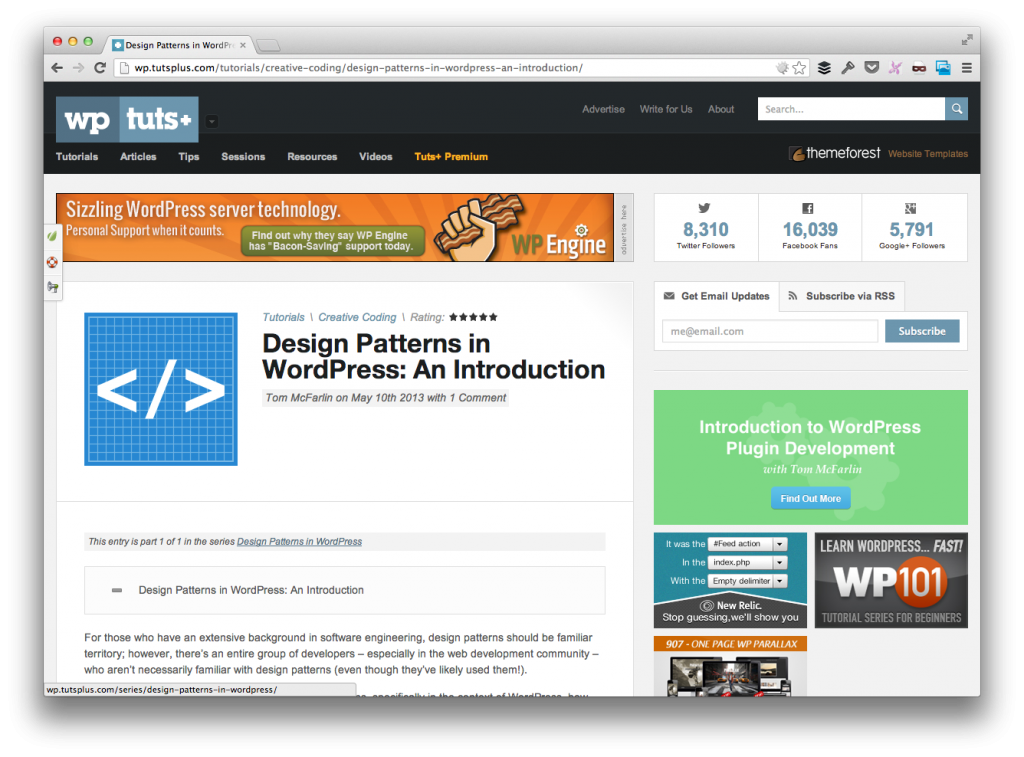This screenshot has width=1024, height=757.
Task: Open the Tips menu item
Action: pyautogui.click(x=189, y=157)
